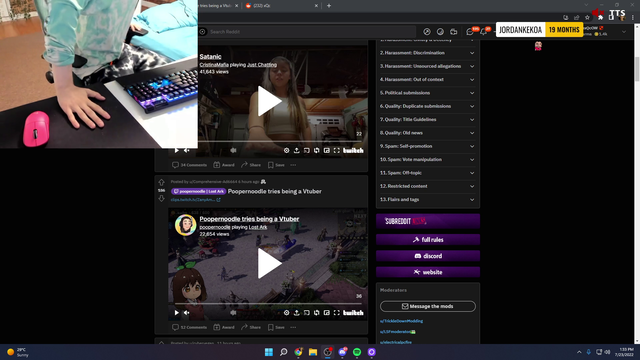The image size is (640, 360).
Task: Upvote the Poopernoodle Vtuber post
Action: point(161,182)
